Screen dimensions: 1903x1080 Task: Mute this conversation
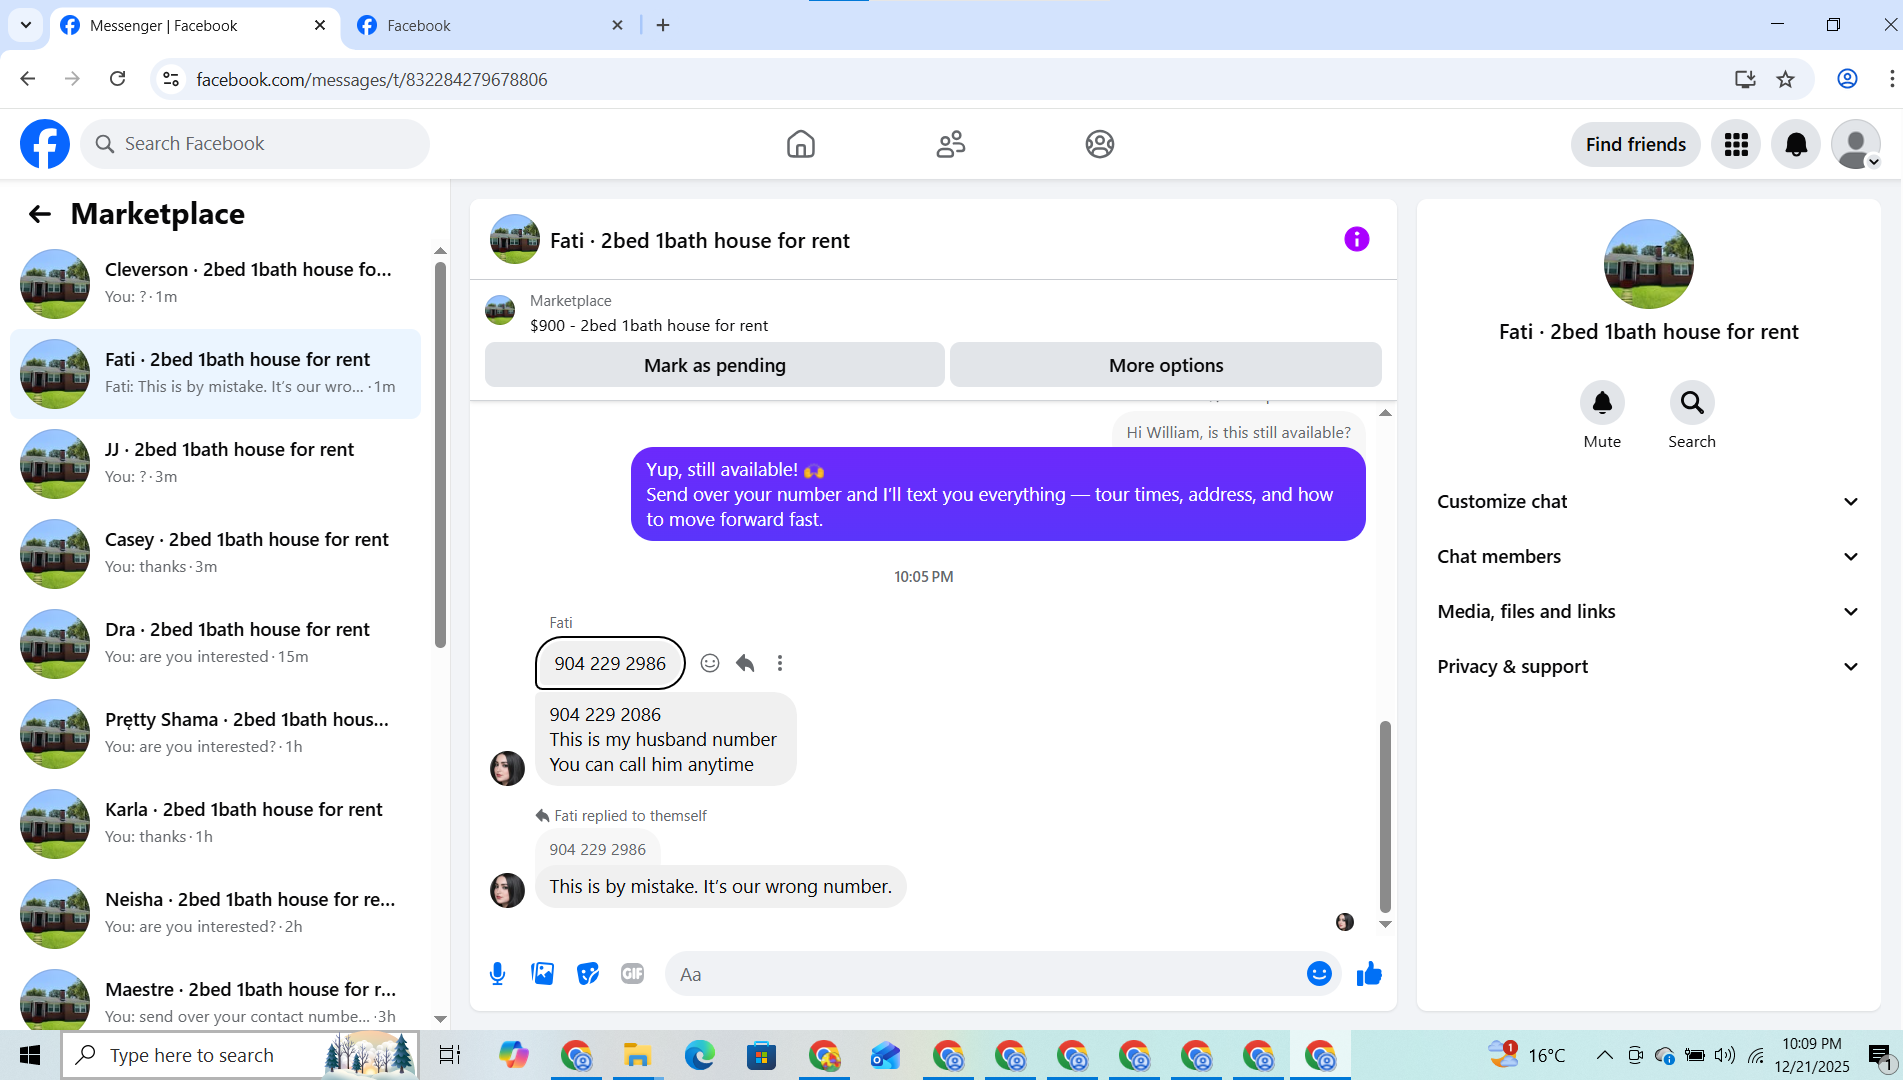coord(1602,403)
